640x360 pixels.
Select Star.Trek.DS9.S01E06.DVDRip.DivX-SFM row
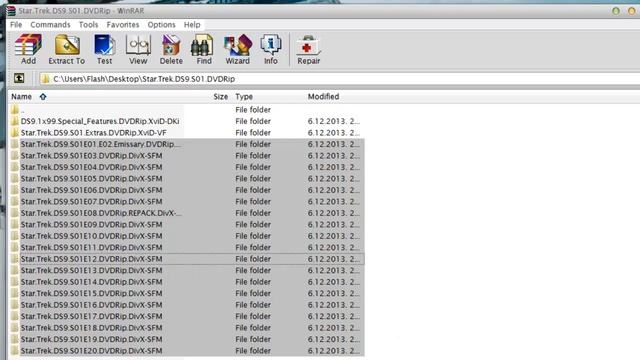186,190
